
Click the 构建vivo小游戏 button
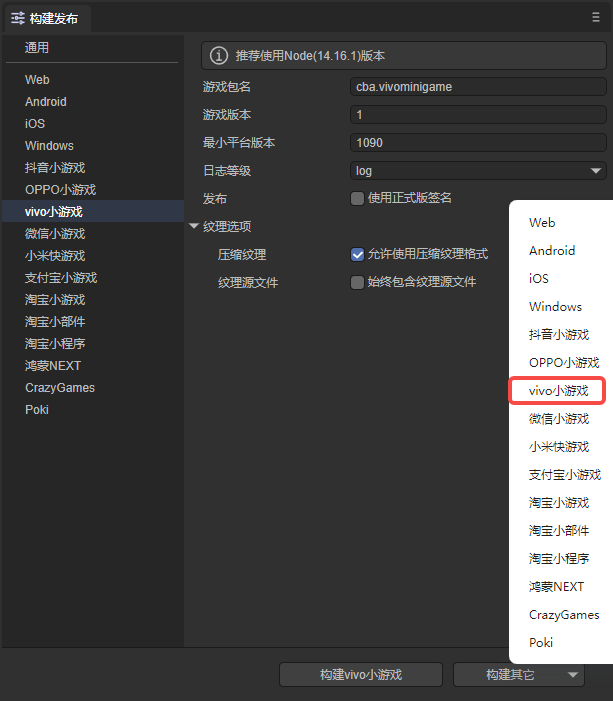click(x=360, y=675)
